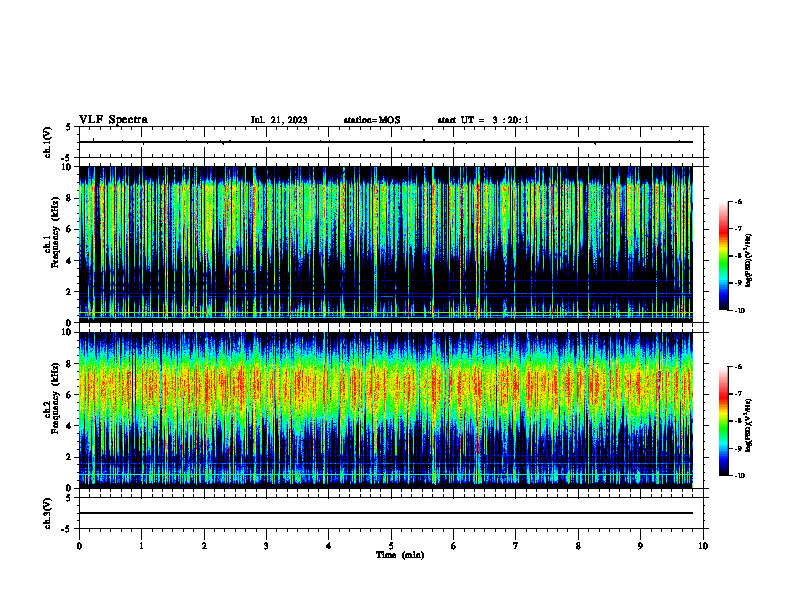Click the ch.2 frequency tick label "6"
Viewport: 792px width, 612px height.
pos(69,395)
